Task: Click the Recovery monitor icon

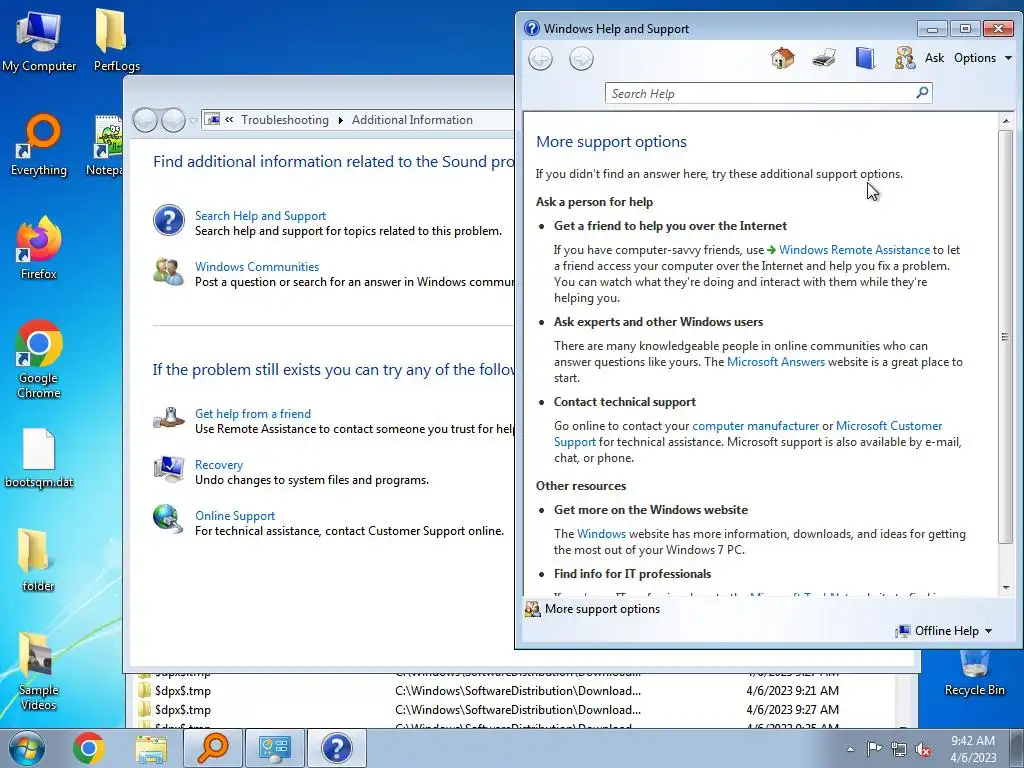Action: click(168, 469)
